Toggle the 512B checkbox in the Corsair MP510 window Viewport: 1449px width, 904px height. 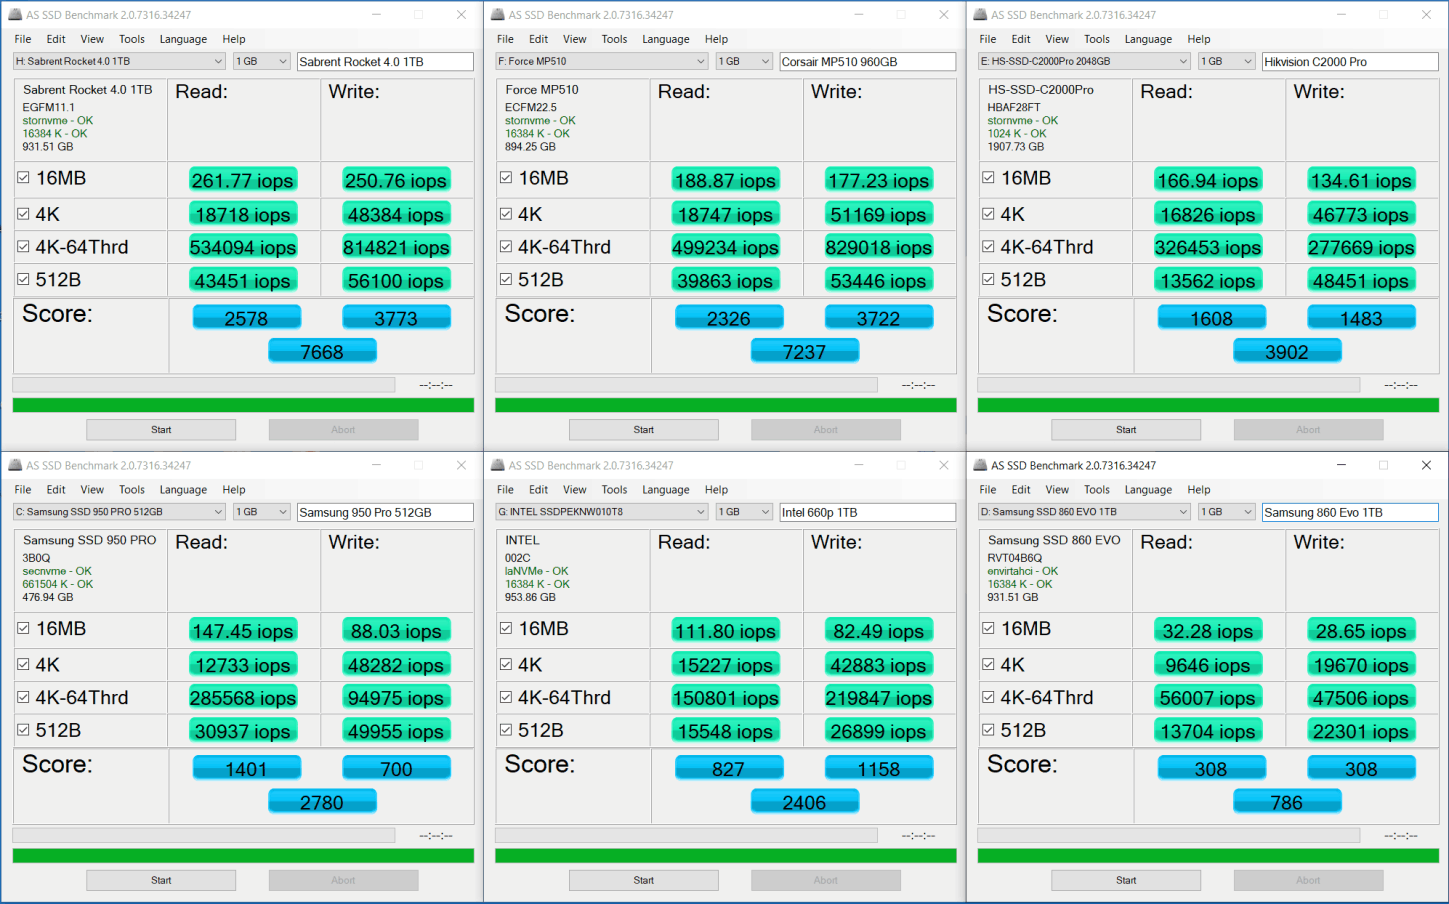point(506,280)
